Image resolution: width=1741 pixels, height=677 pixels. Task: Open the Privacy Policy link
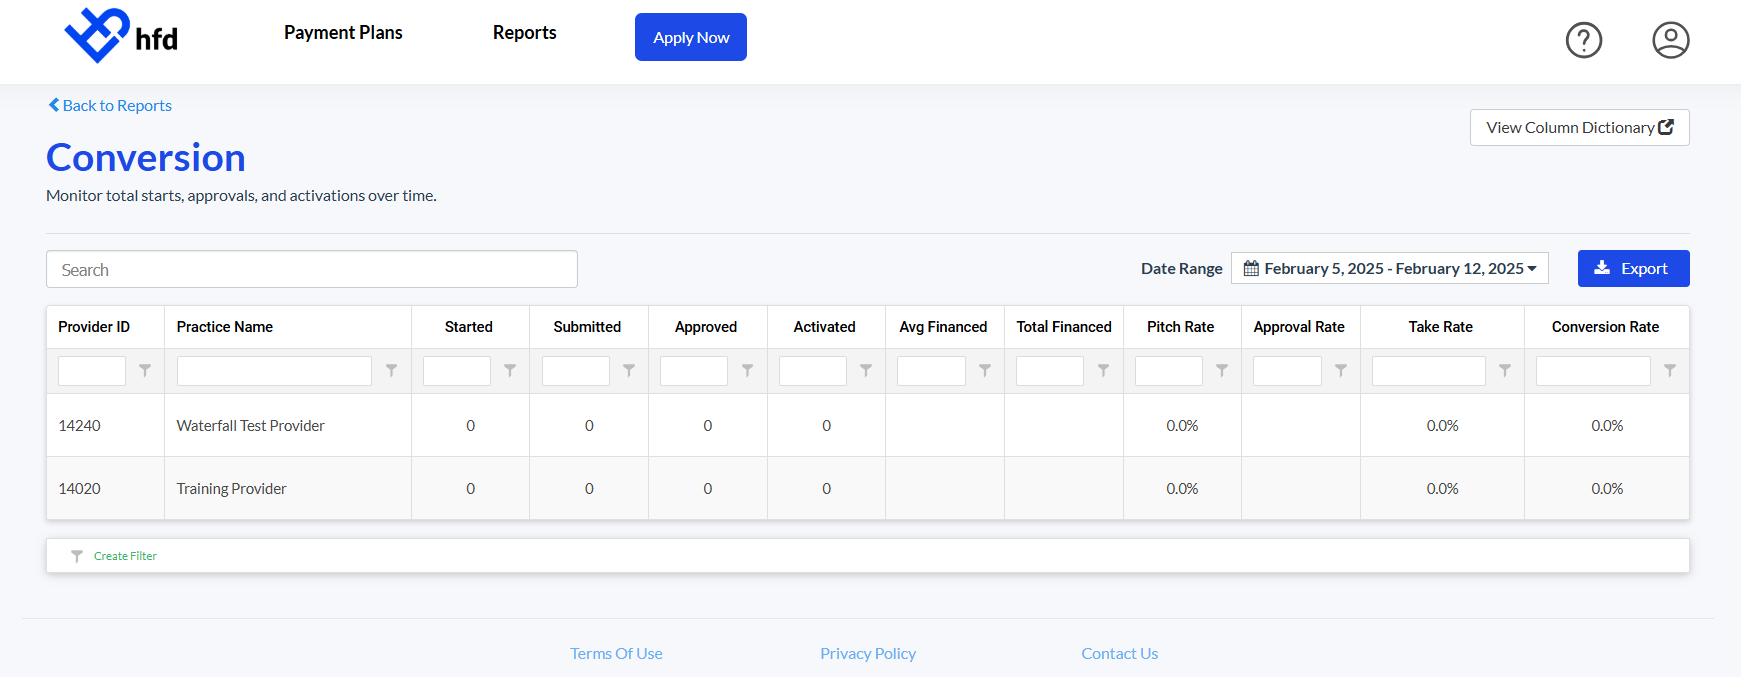(868, 653)
